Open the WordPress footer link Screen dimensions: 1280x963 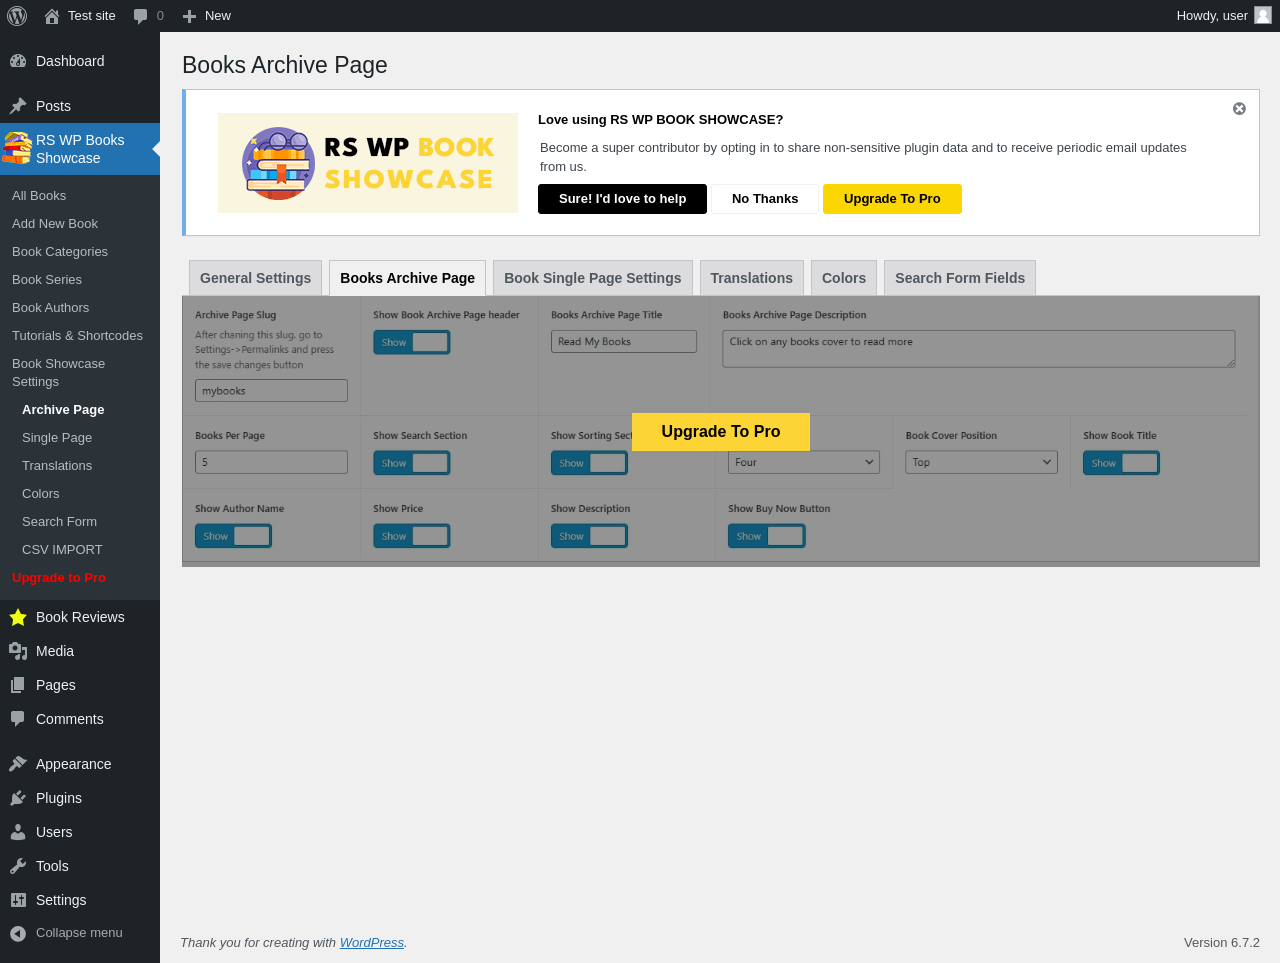click(372, 942)
